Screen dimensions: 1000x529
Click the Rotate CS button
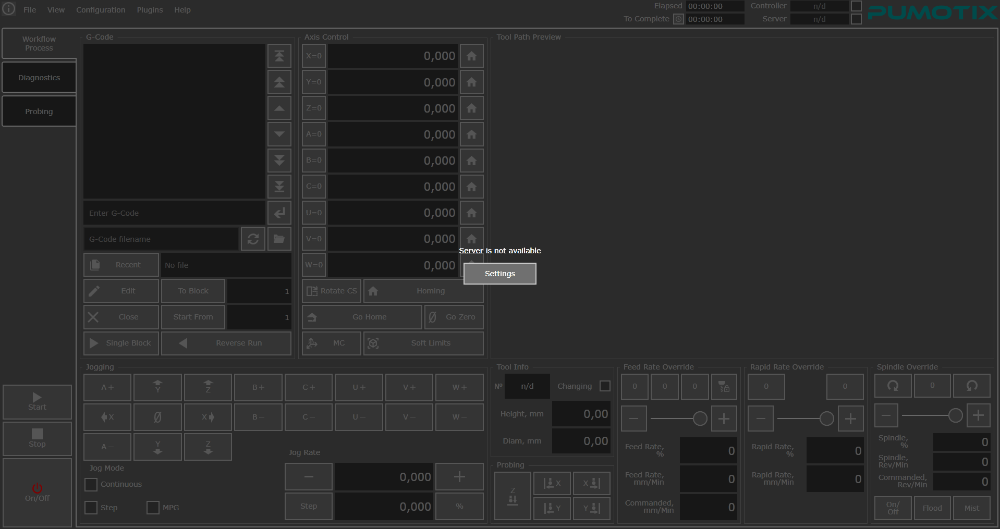click(332, 291)
